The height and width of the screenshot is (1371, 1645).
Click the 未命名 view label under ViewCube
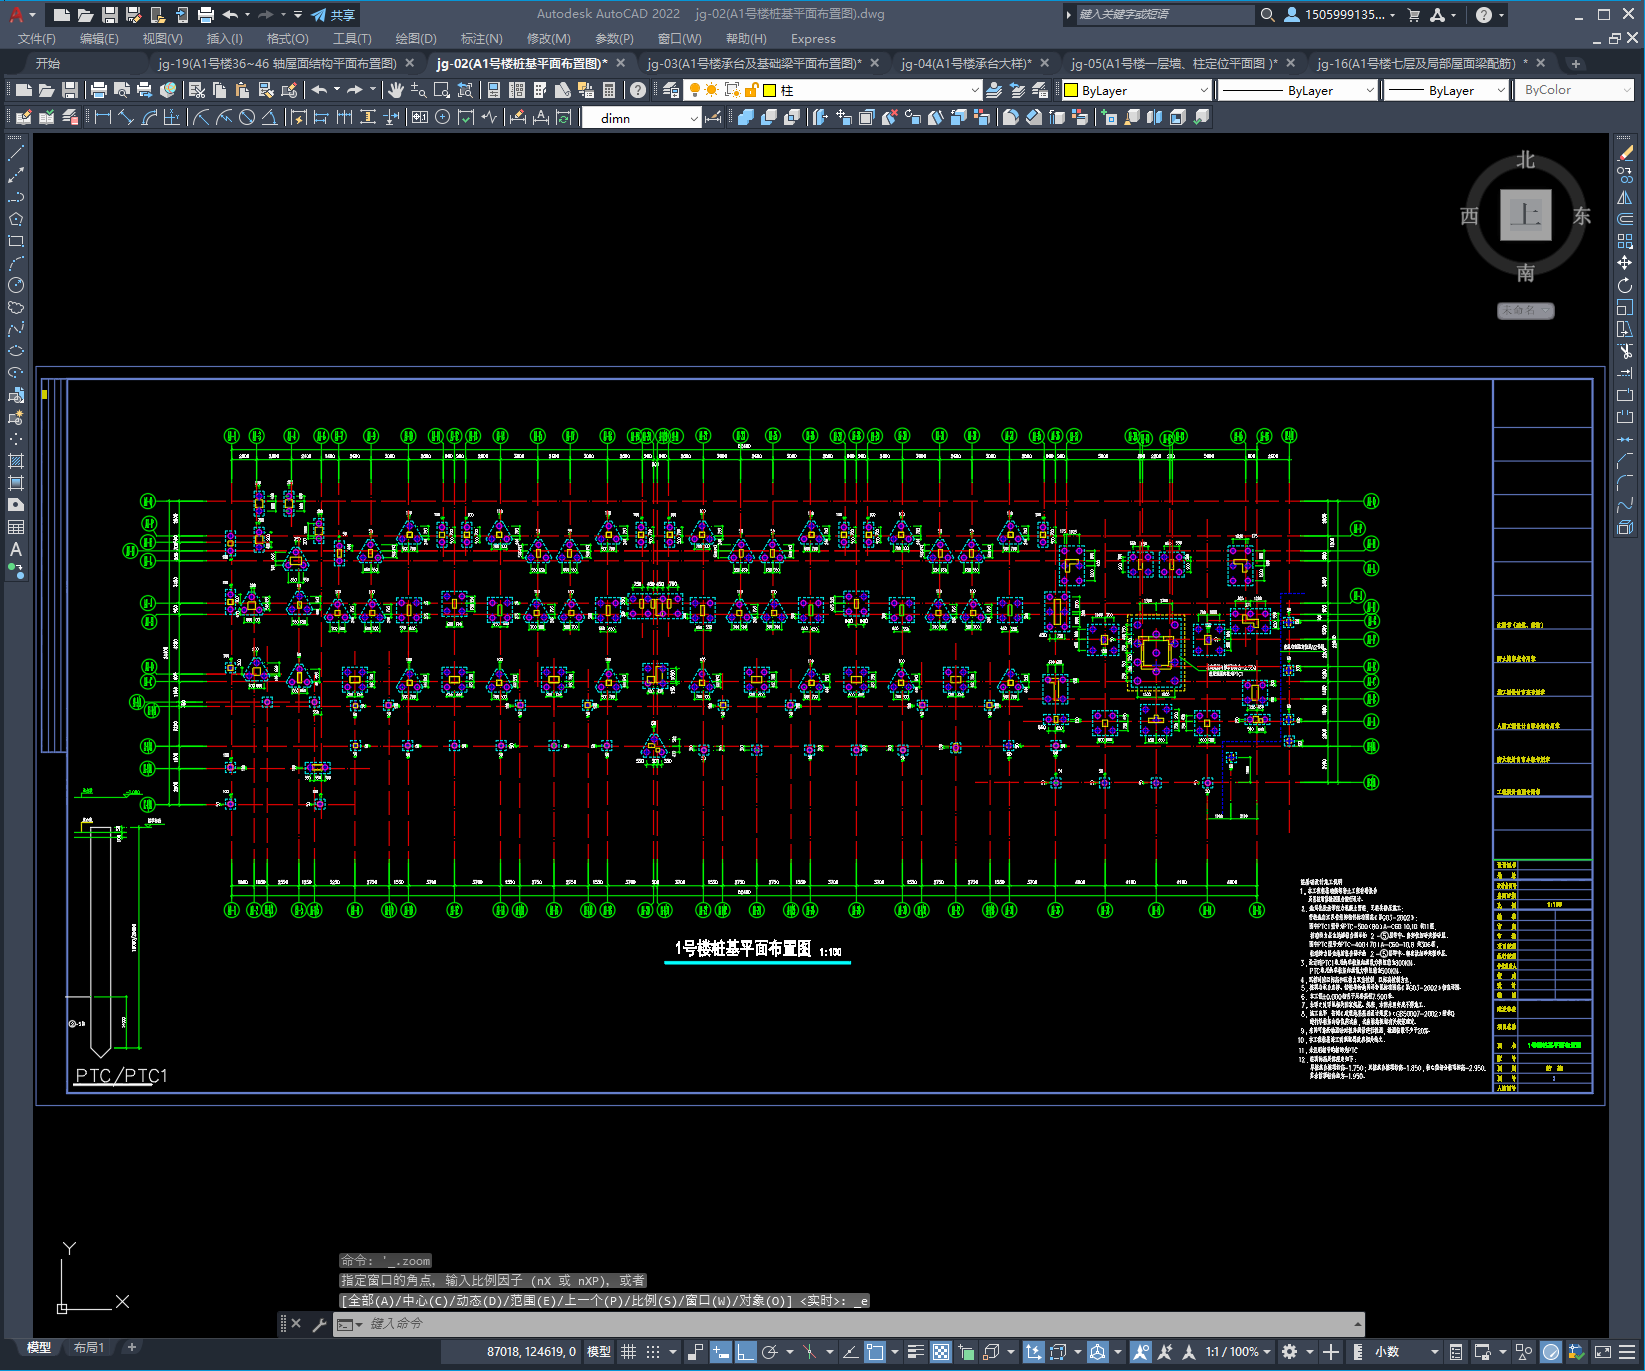click(x=1525, y=310)
